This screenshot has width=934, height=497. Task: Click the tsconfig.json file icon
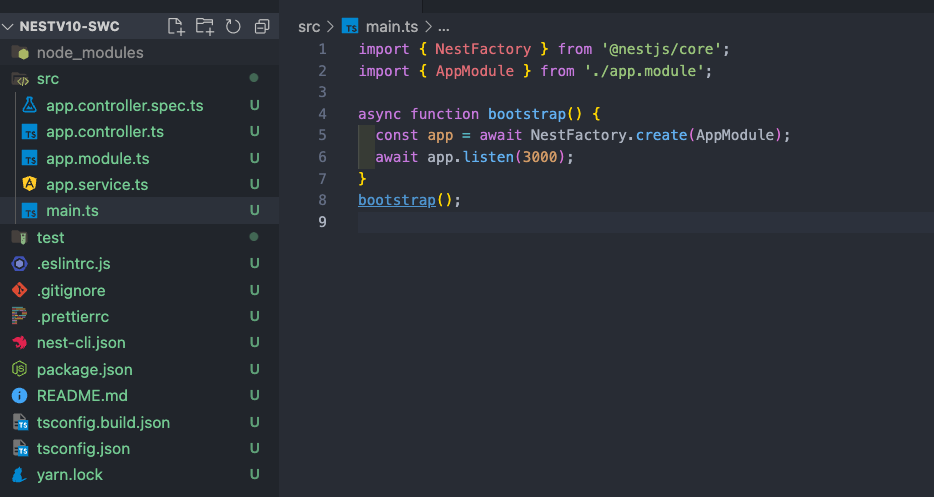(x=20, y=448)
